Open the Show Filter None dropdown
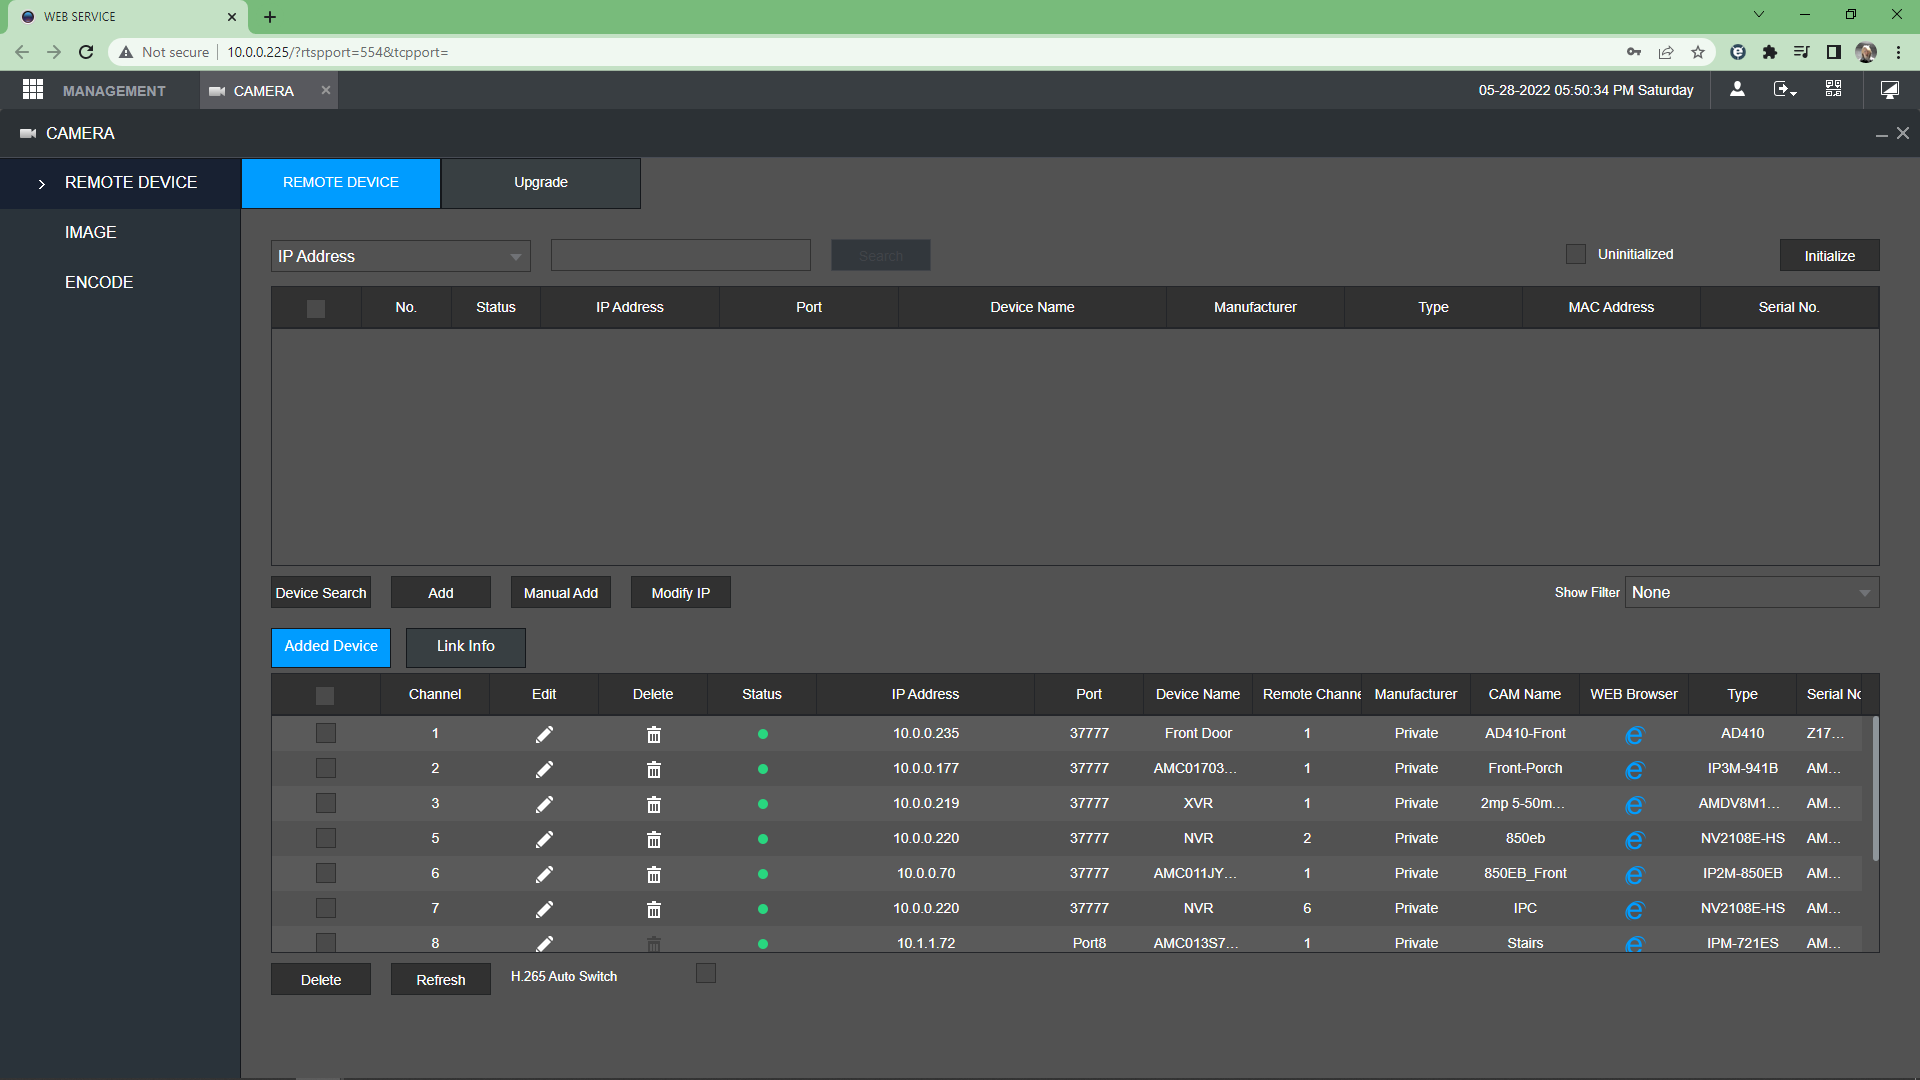 (1752, 592)
